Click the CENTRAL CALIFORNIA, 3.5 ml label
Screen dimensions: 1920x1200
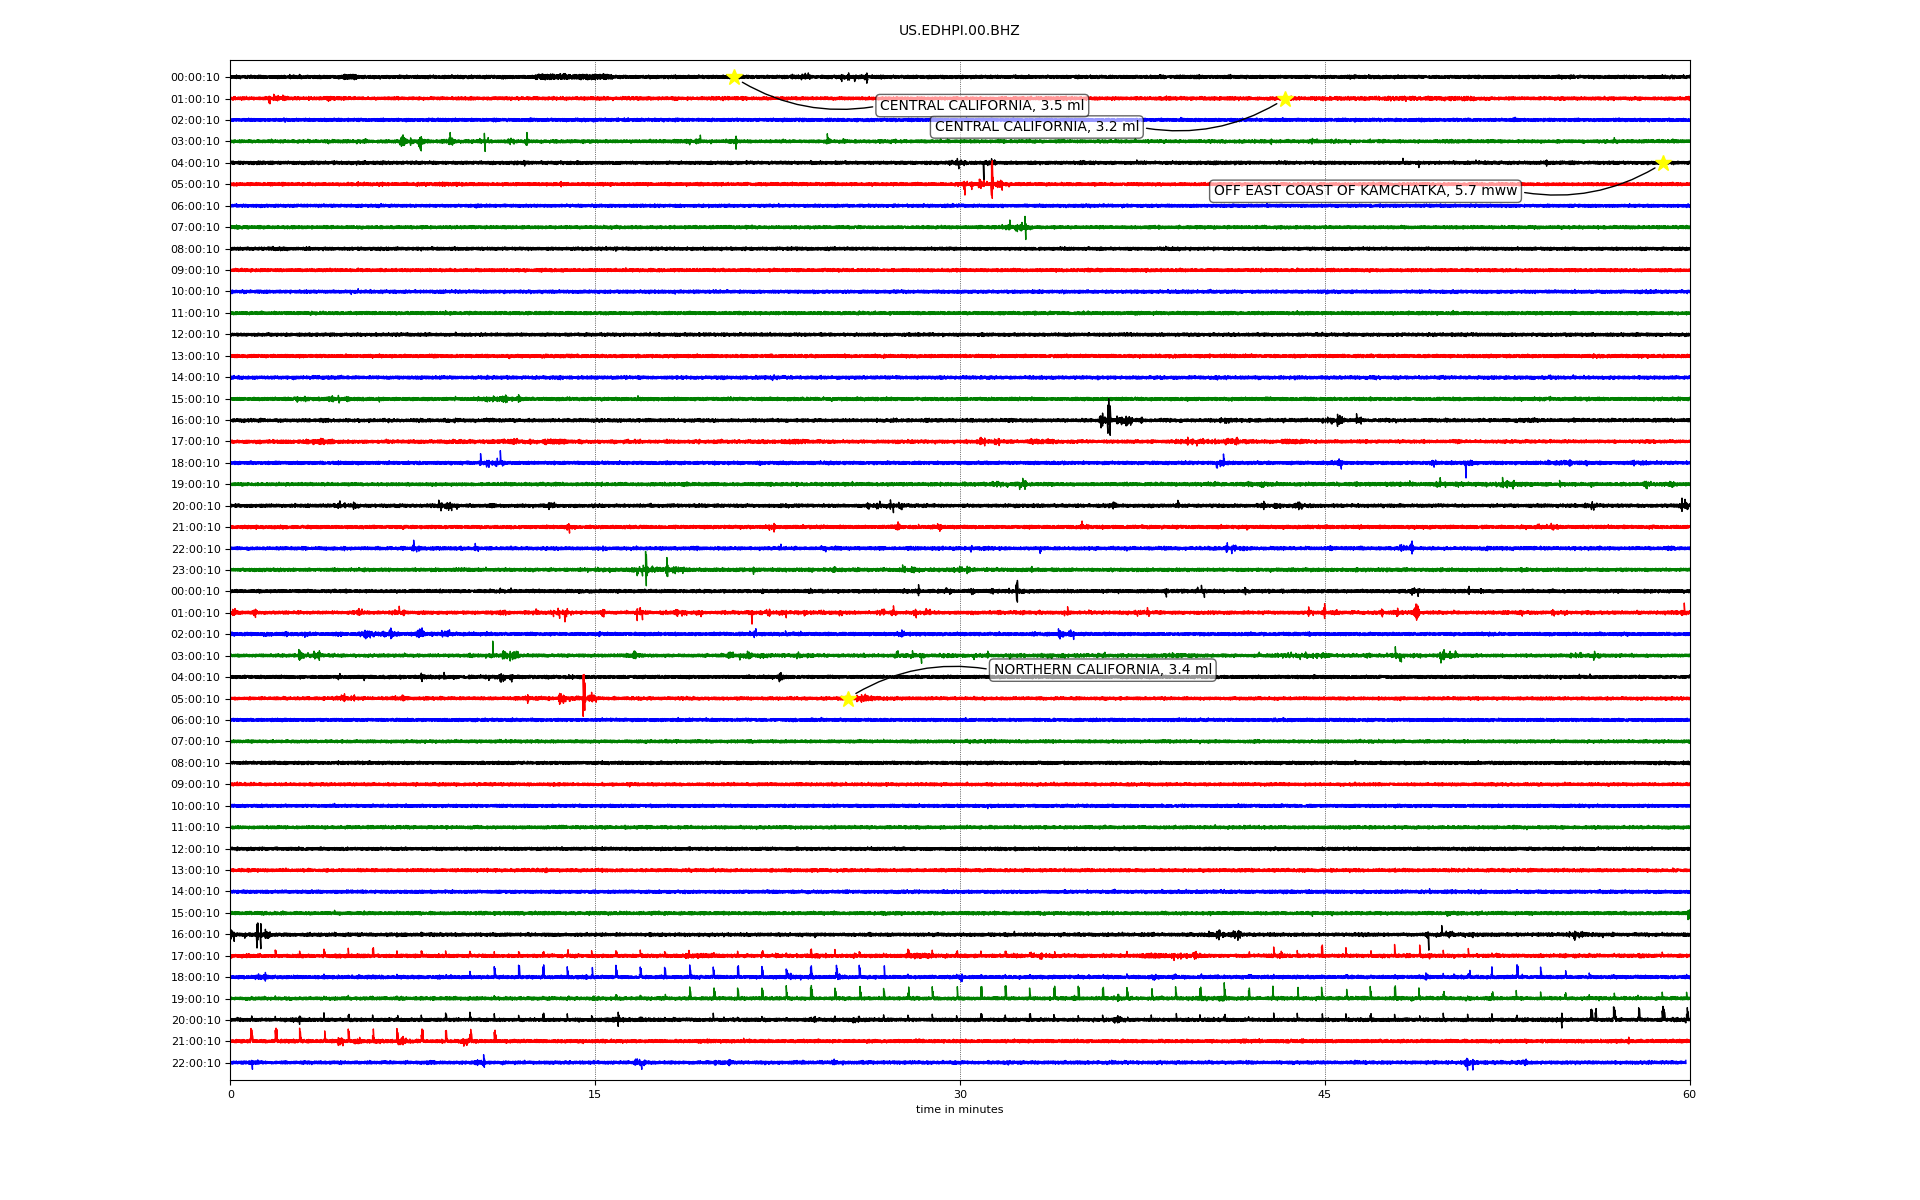pos(981,106)
